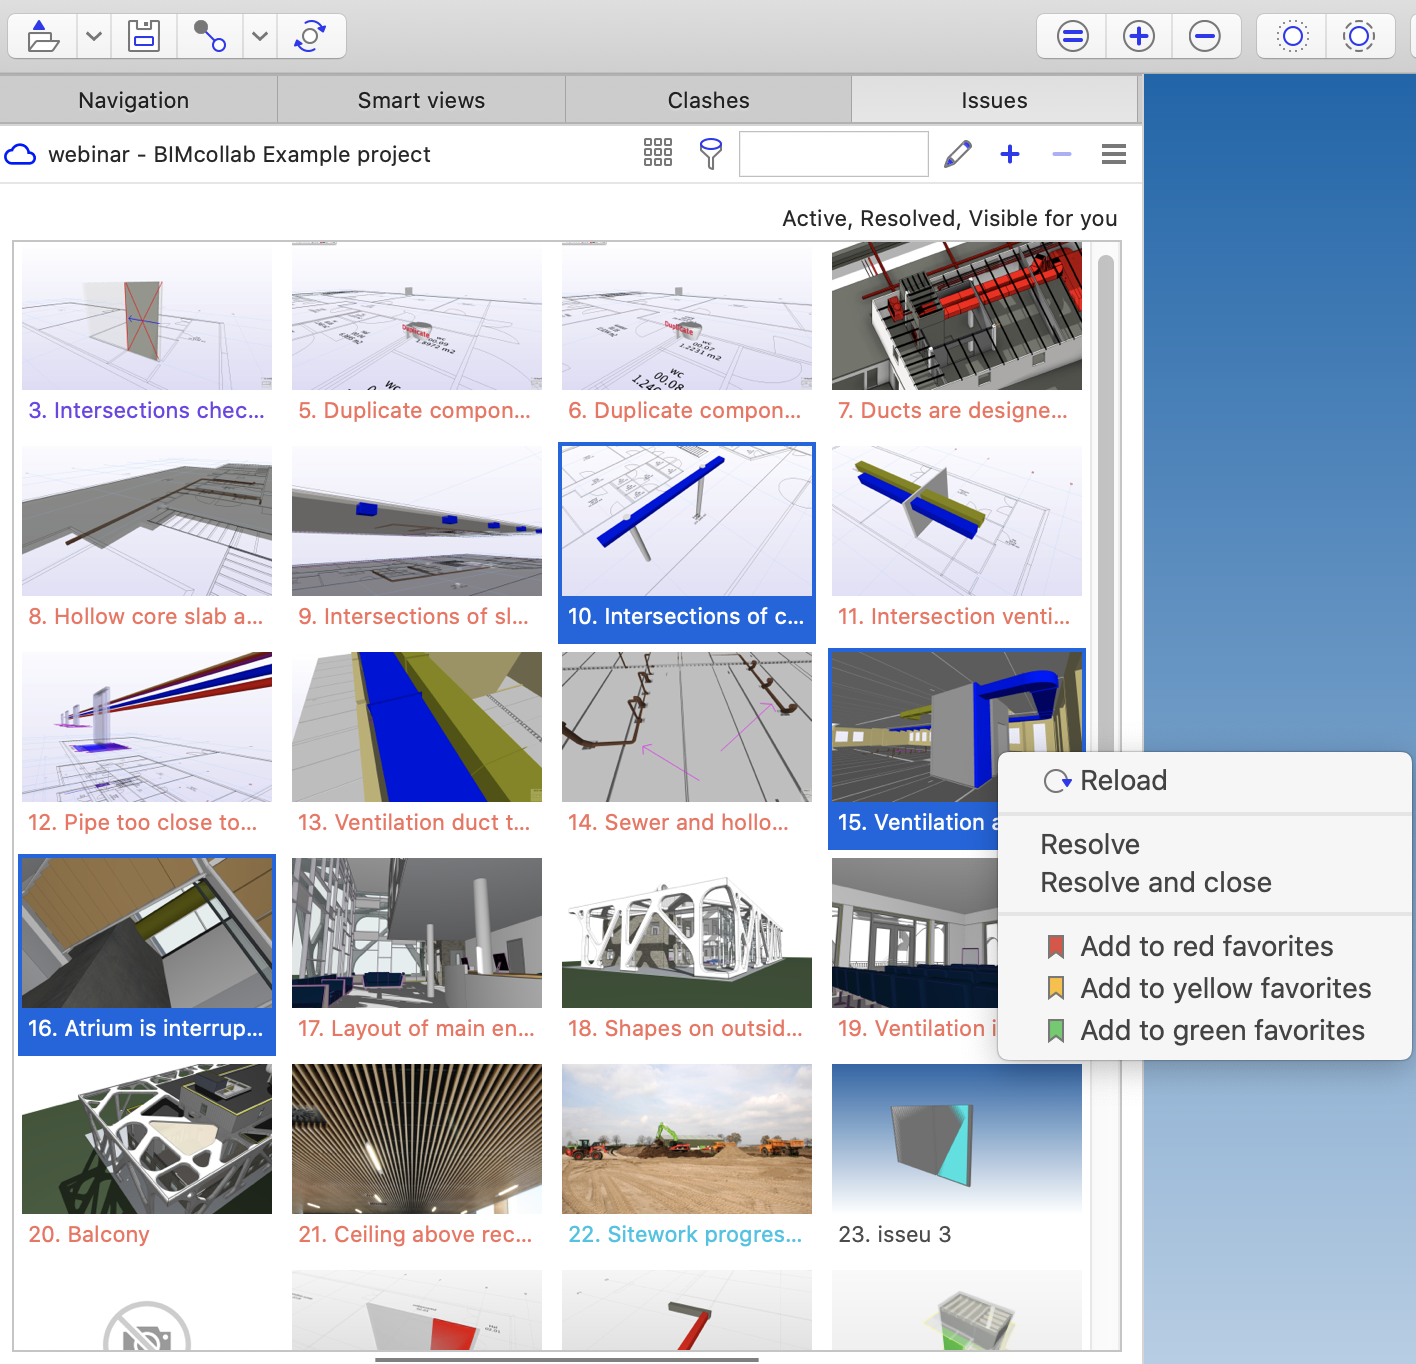The image size is (1416, 1364).
Task: Click the dotted-circle selection icon
Action: [1292, 37]
